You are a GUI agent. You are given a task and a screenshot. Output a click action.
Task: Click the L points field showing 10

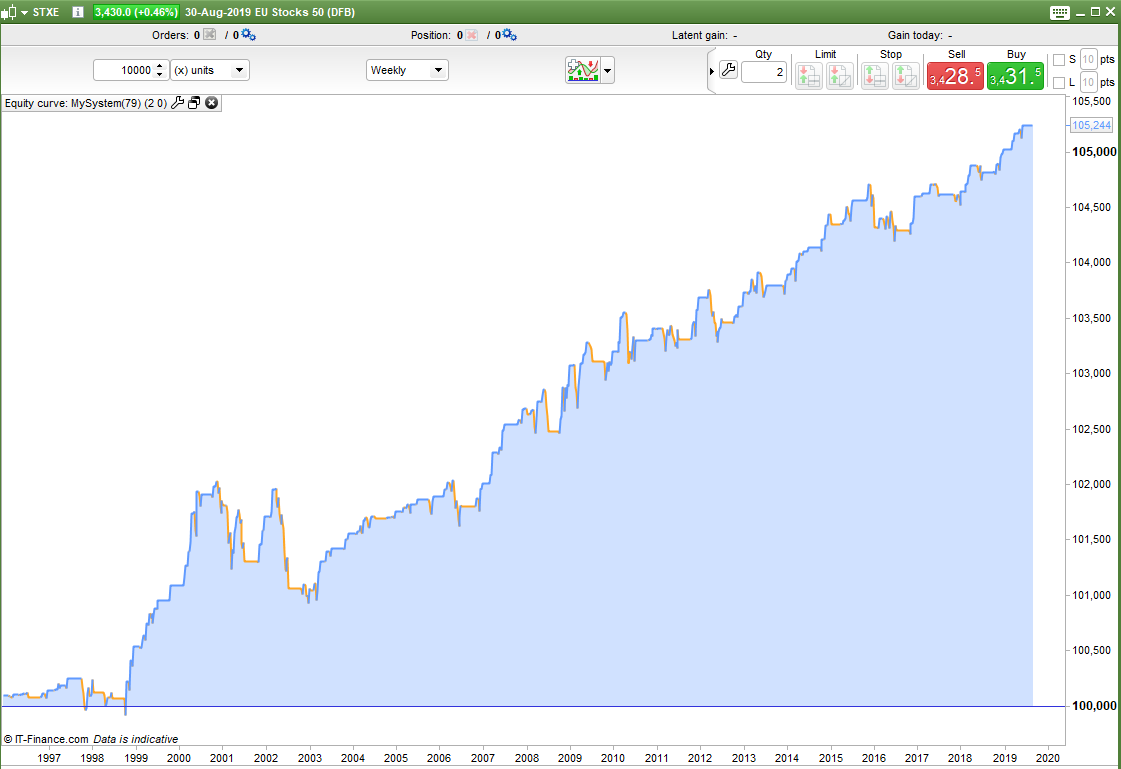tap(1088, 82)
